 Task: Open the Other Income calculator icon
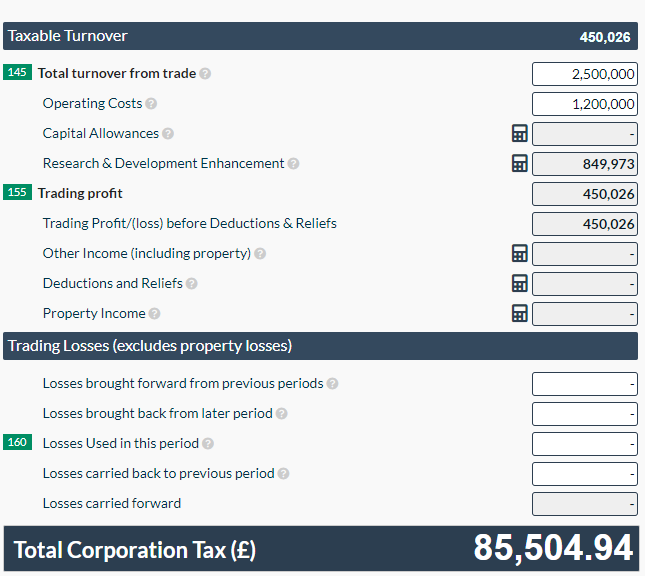pos(519,254)
